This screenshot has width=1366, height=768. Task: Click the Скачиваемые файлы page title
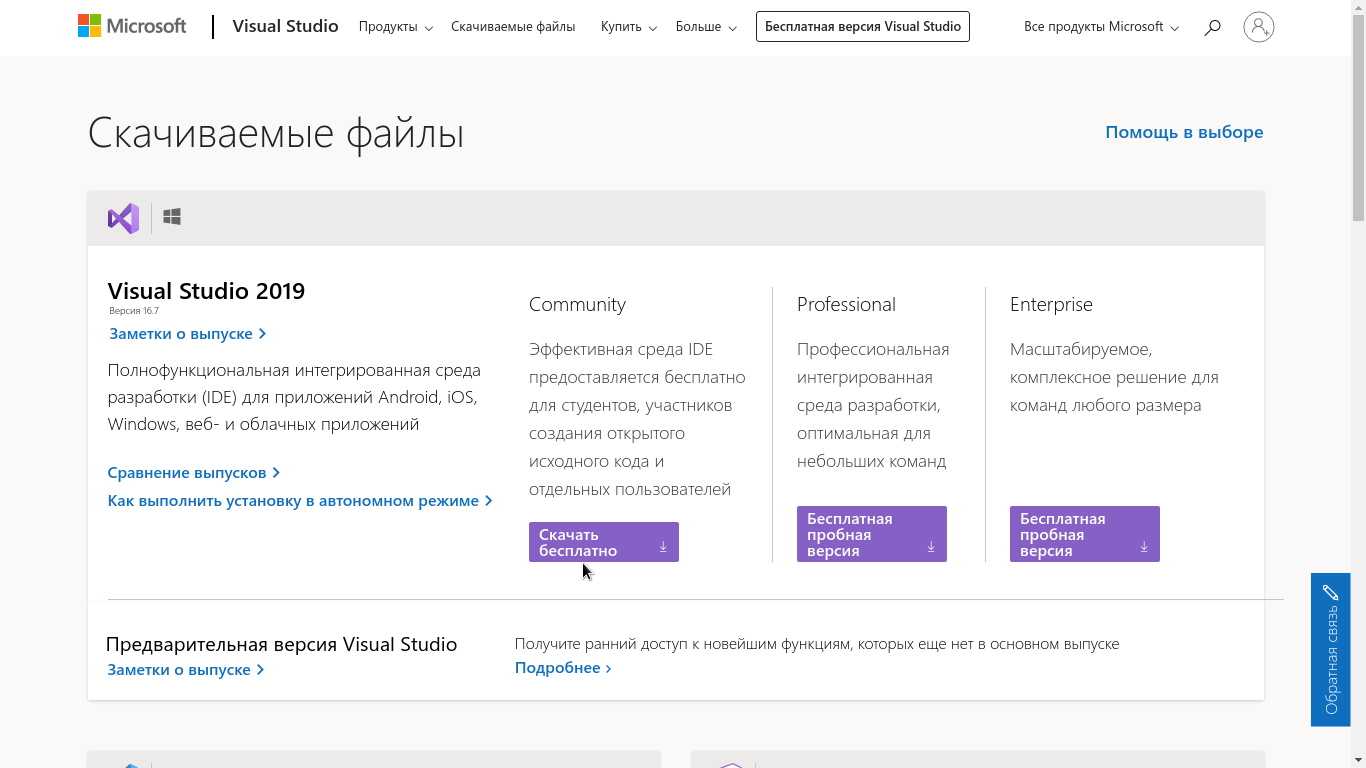[x=276, y=133]
